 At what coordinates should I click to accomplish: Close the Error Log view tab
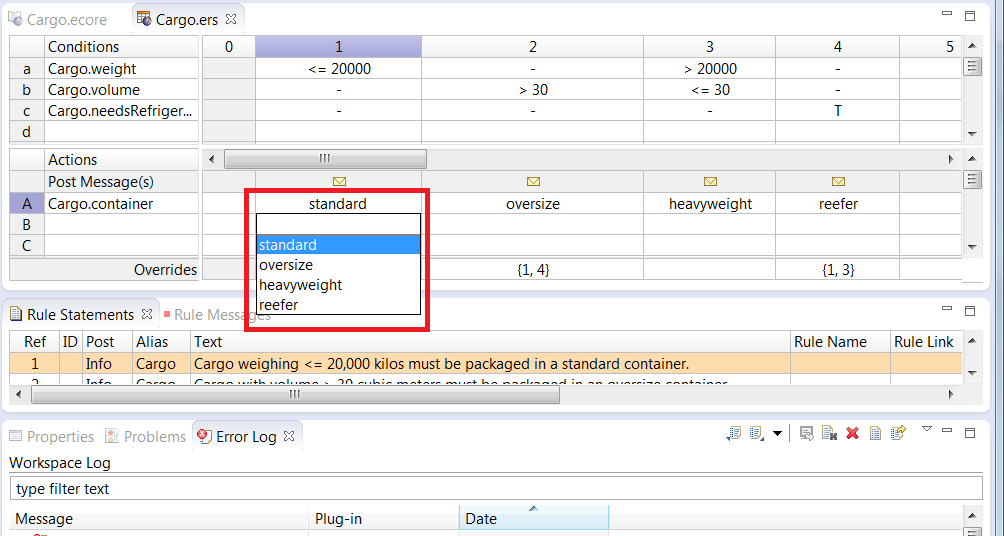[289, 436]
